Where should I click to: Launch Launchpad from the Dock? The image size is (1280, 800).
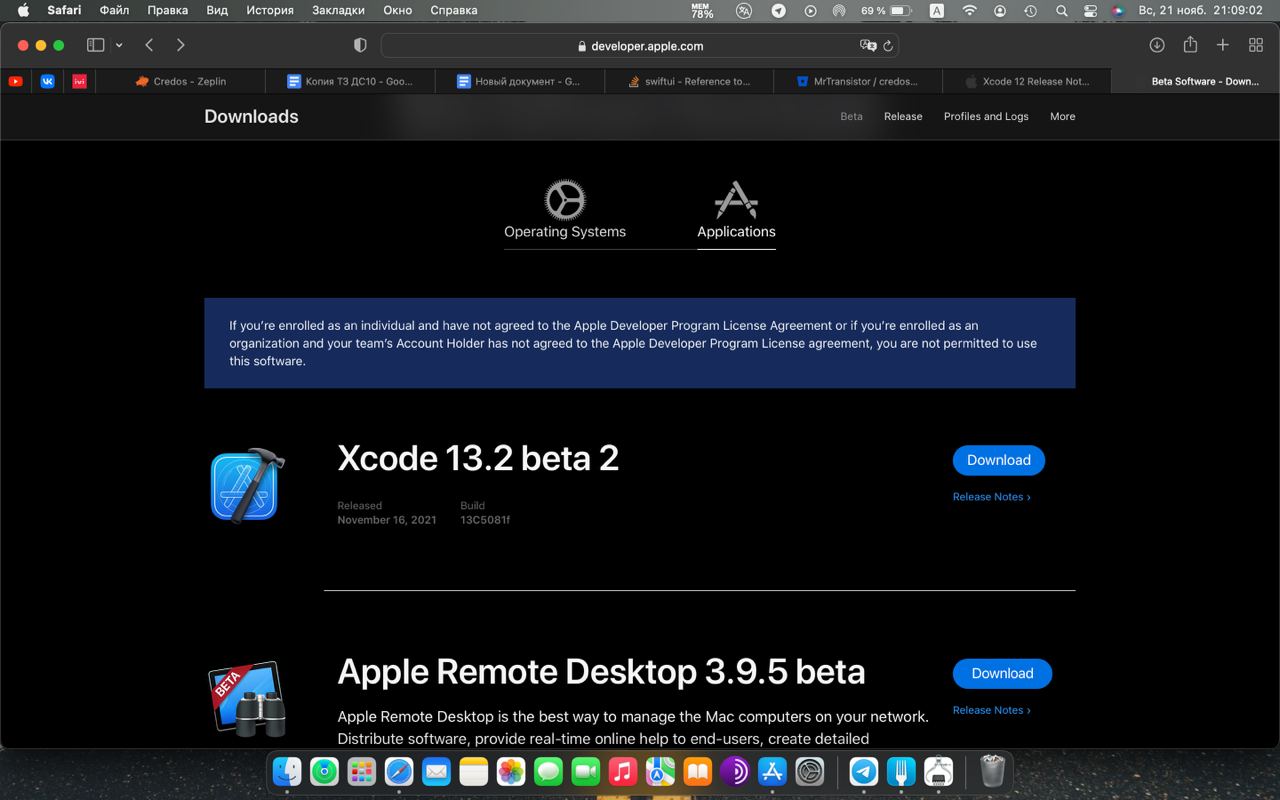[x=361, y=771]
